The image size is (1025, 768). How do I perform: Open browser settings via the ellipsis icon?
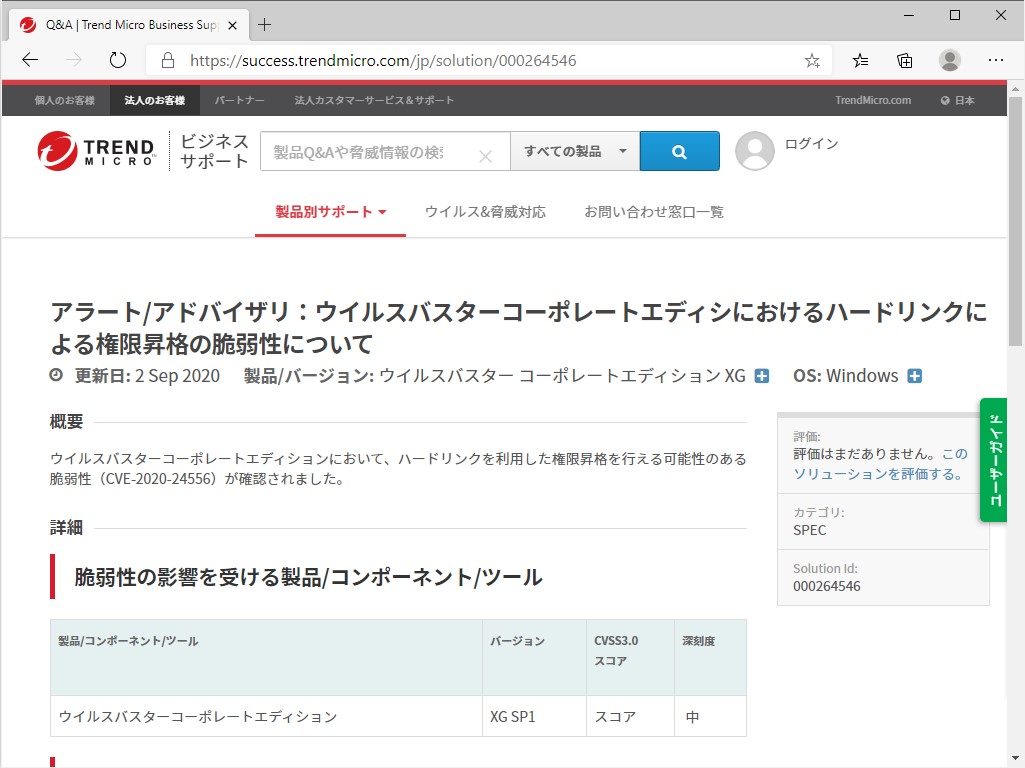997,60
